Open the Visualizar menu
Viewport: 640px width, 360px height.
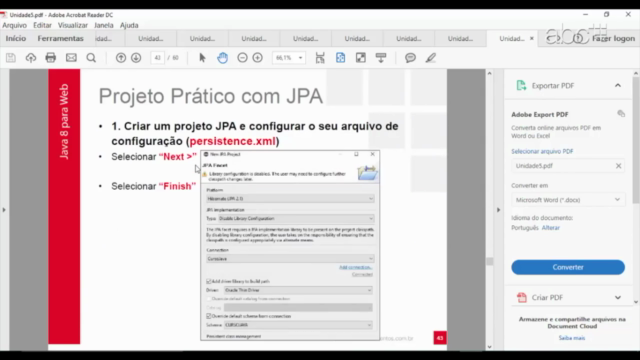pos(73,25)
